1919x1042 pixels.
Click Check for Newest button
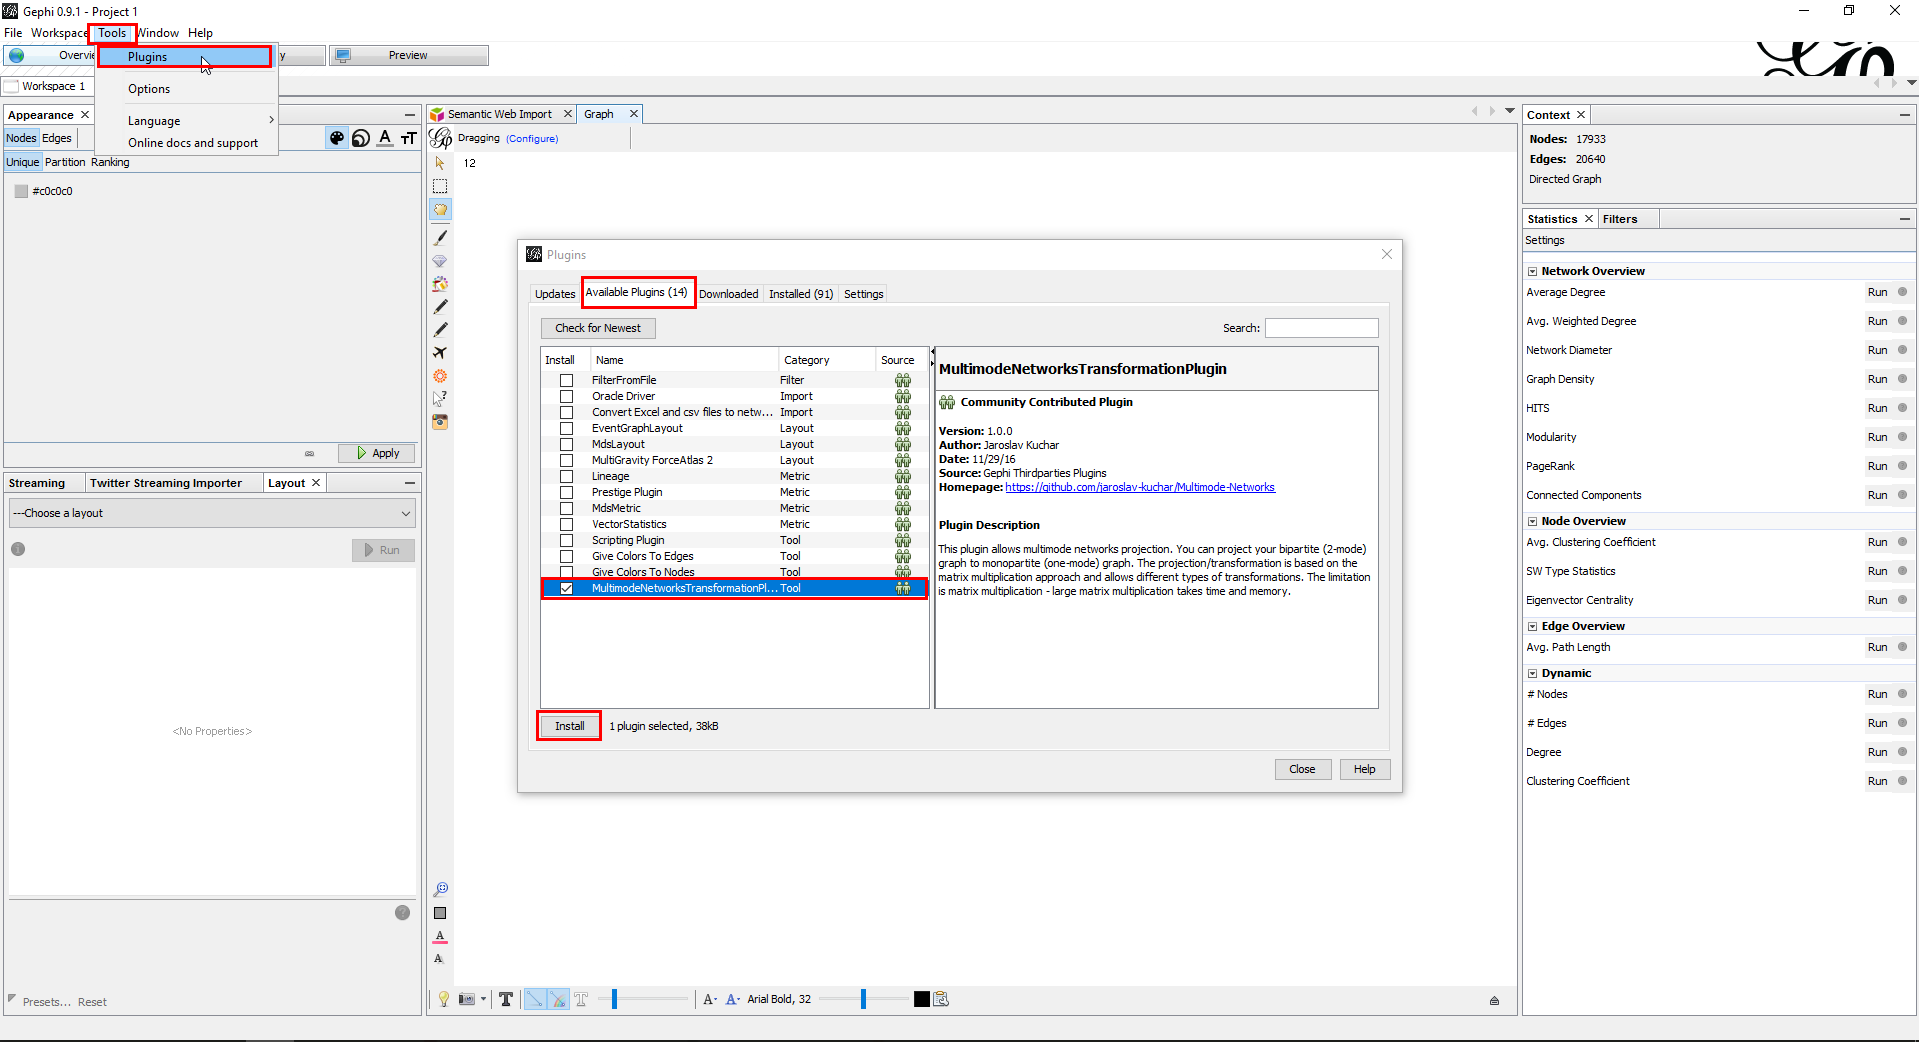pos(598,328)
